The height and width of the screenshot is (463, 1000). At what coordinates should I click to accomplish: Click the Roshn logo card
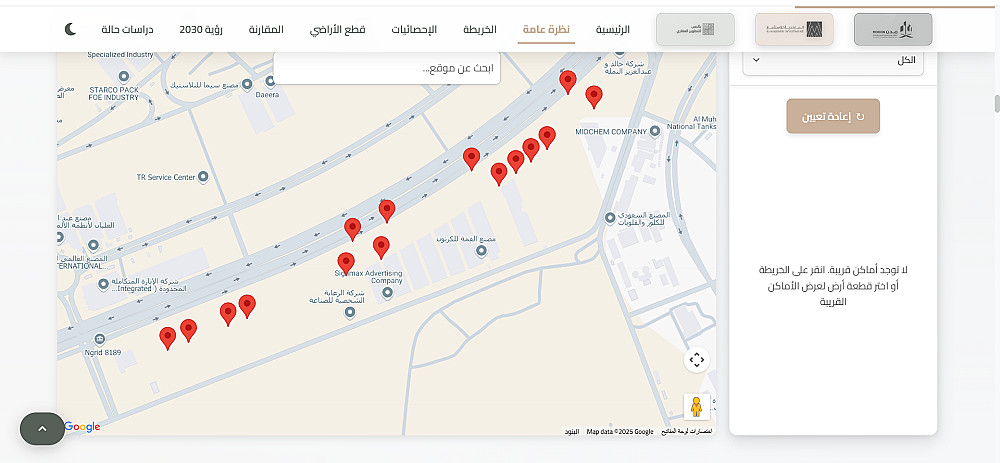(x=893, y=29)
